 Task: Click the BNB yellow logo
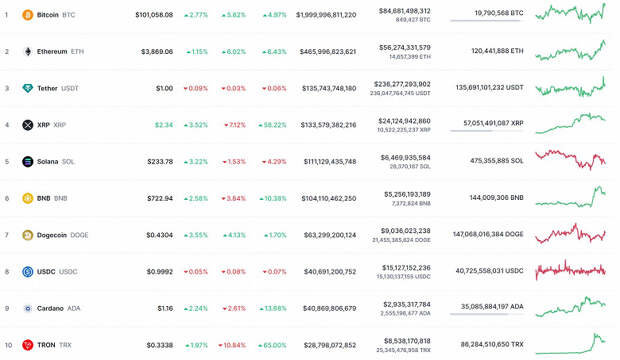28,198
